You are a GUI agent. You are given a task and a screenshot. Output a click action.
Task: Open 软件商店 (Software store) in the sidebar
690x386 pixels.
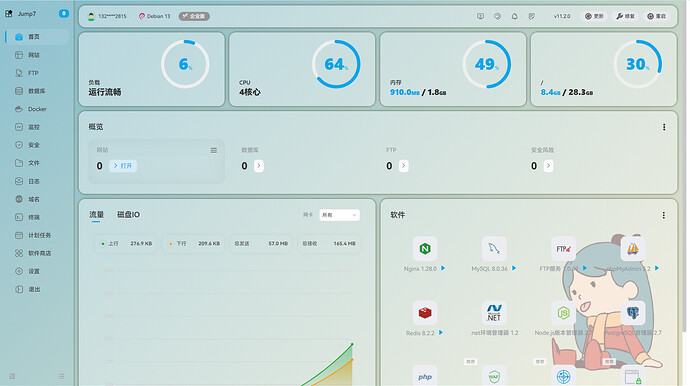pyautogui.click(x=37, y=254)
